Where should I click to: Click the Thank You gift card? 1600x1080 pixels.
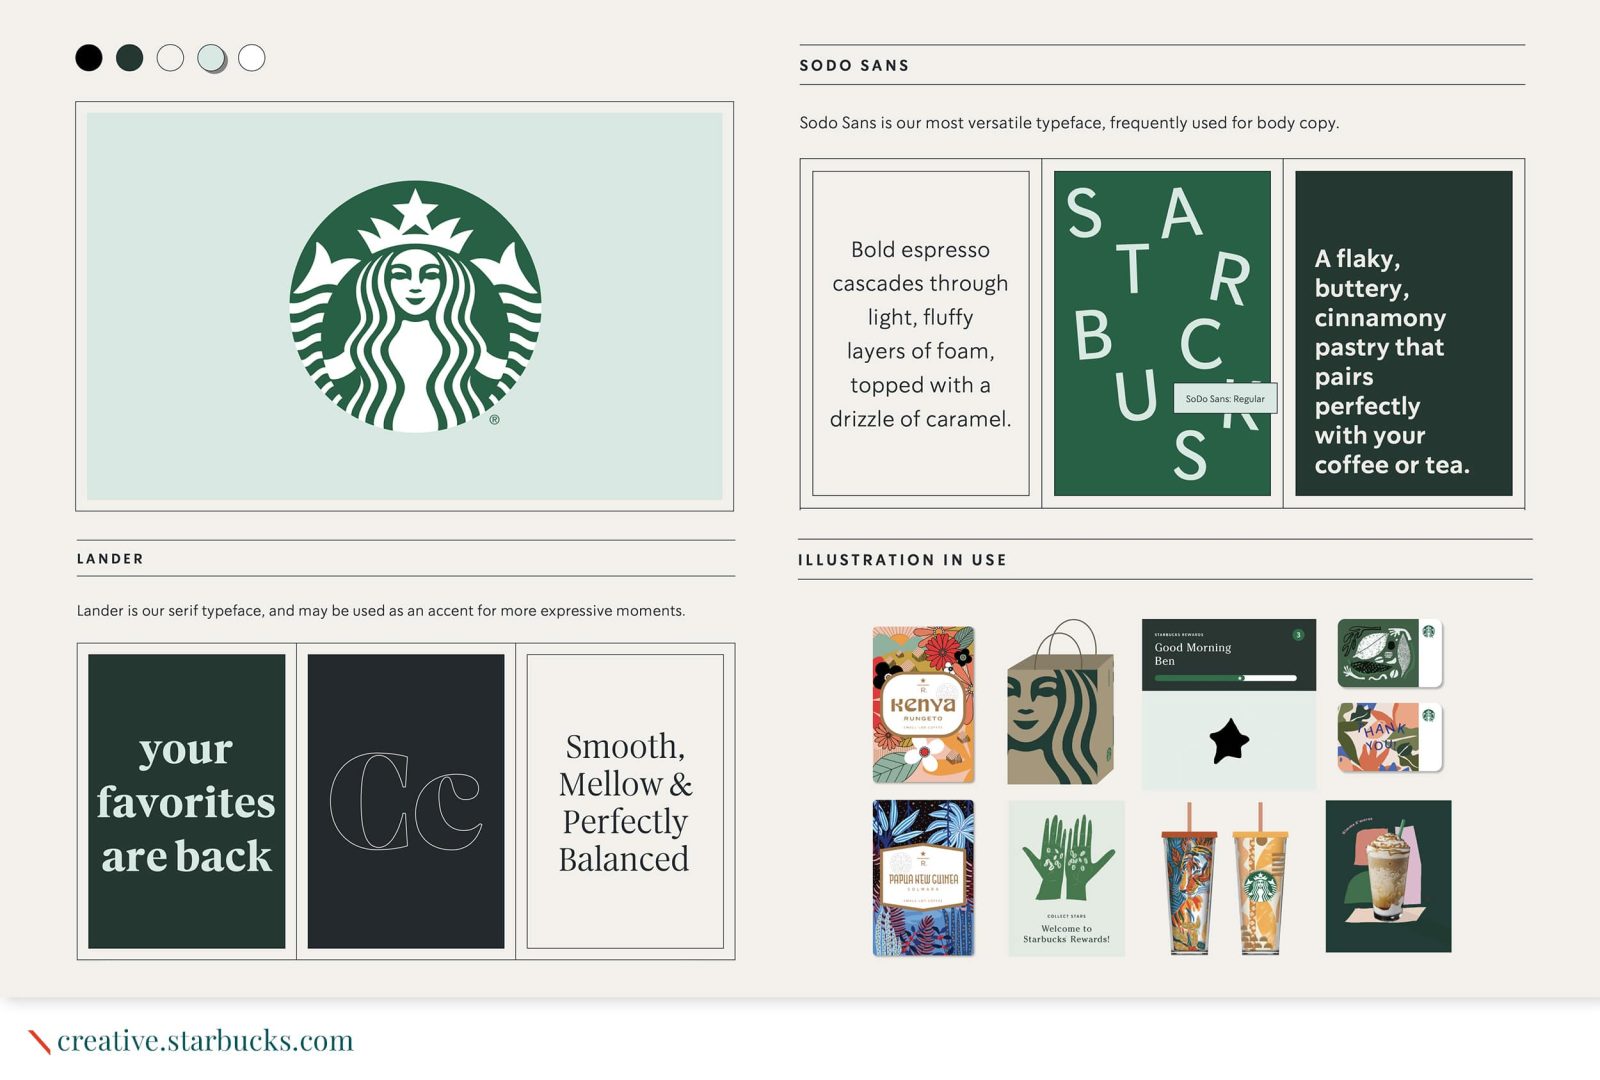1390,737
